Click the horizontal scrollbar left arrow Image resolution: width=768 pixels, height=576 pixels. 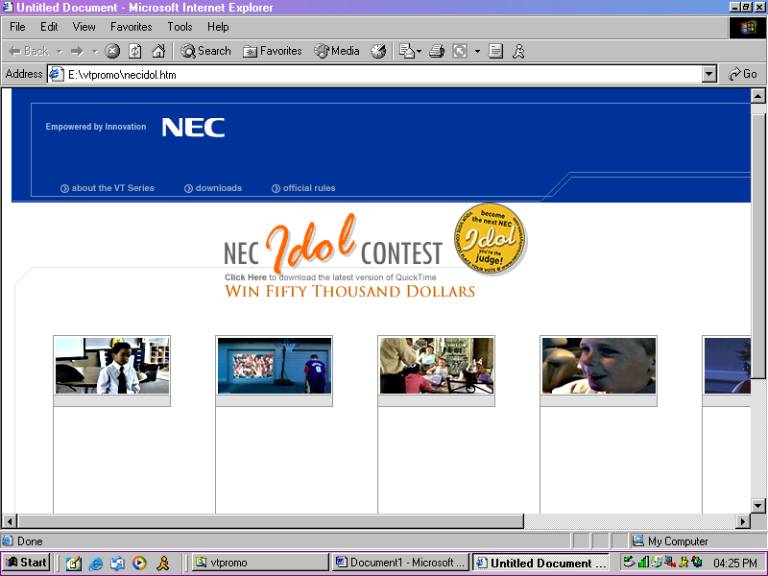(10, 521)
